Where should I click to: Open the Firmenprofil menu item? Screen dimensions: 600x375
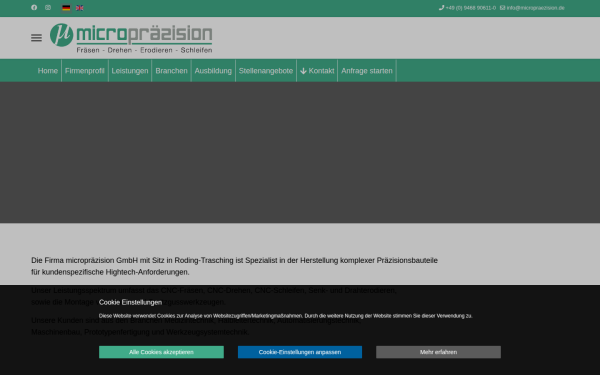[x=85, y=71]
